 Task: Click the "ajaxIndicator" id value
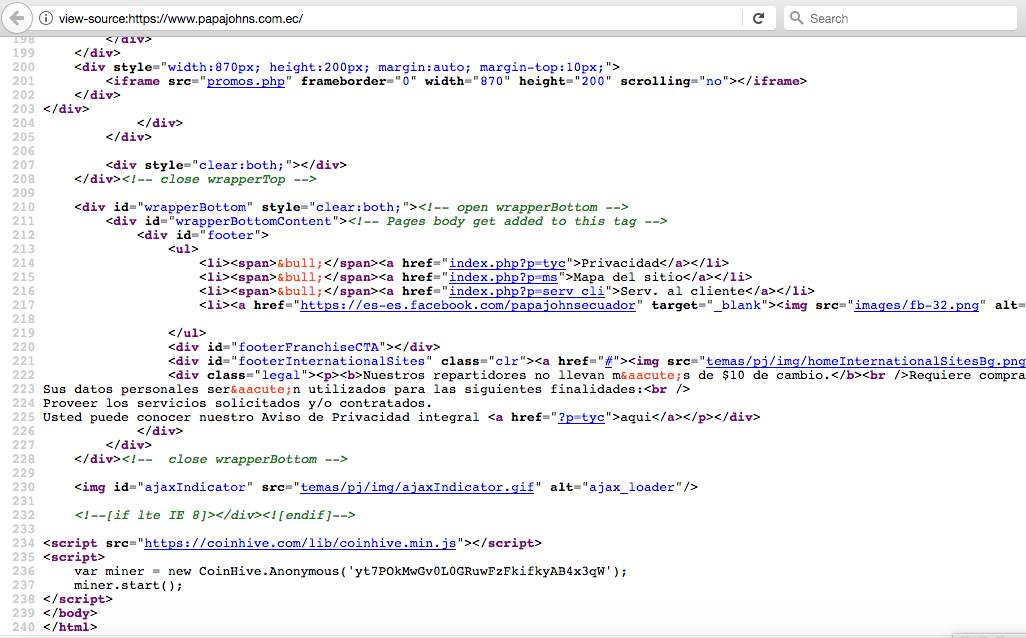tap(195, 487)
